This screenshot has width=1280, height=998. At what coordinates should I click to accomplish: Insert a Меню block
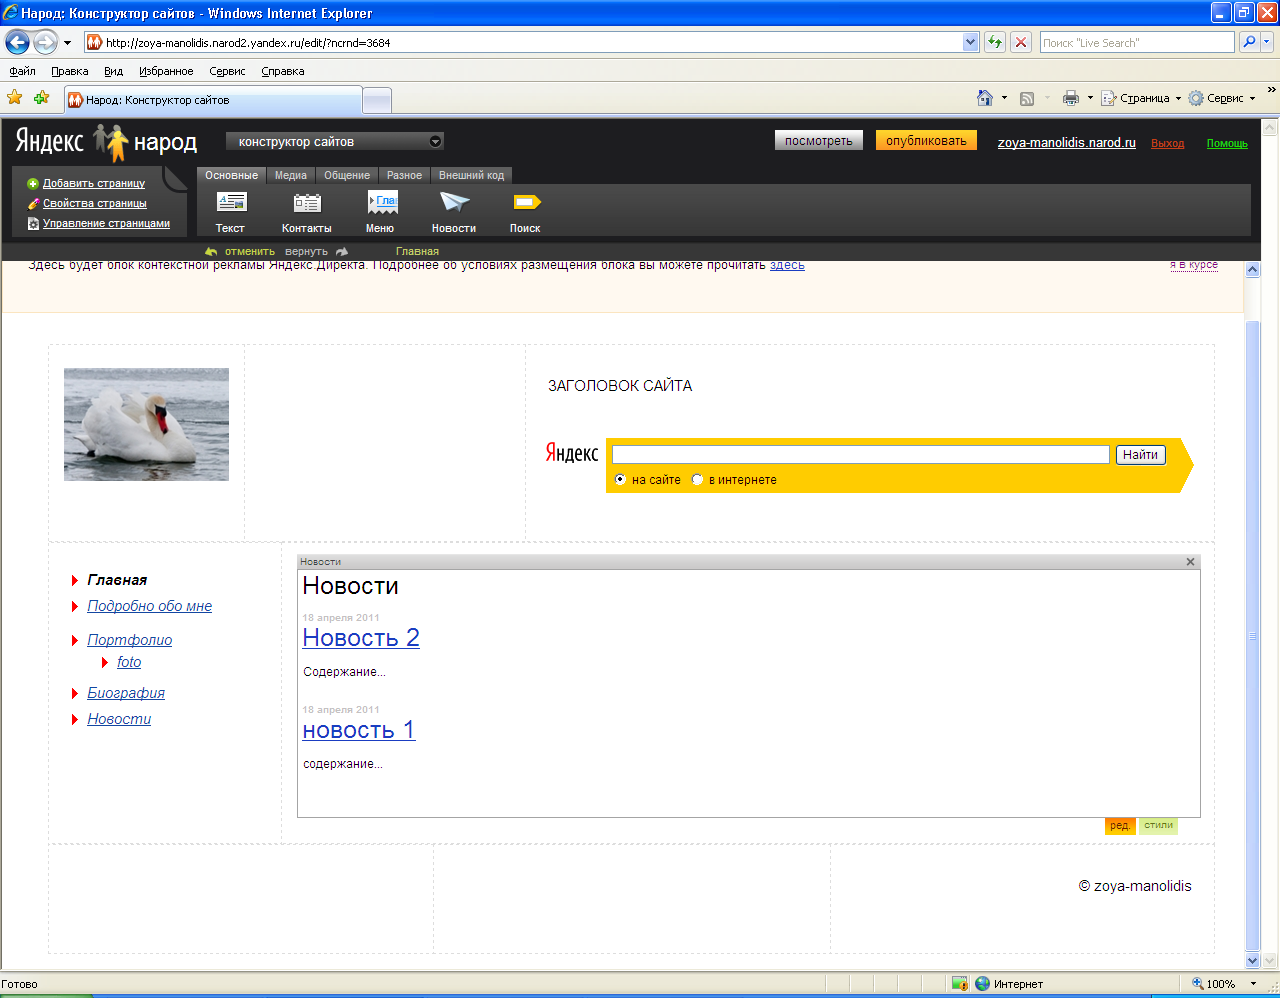click(x=380, y=211)
